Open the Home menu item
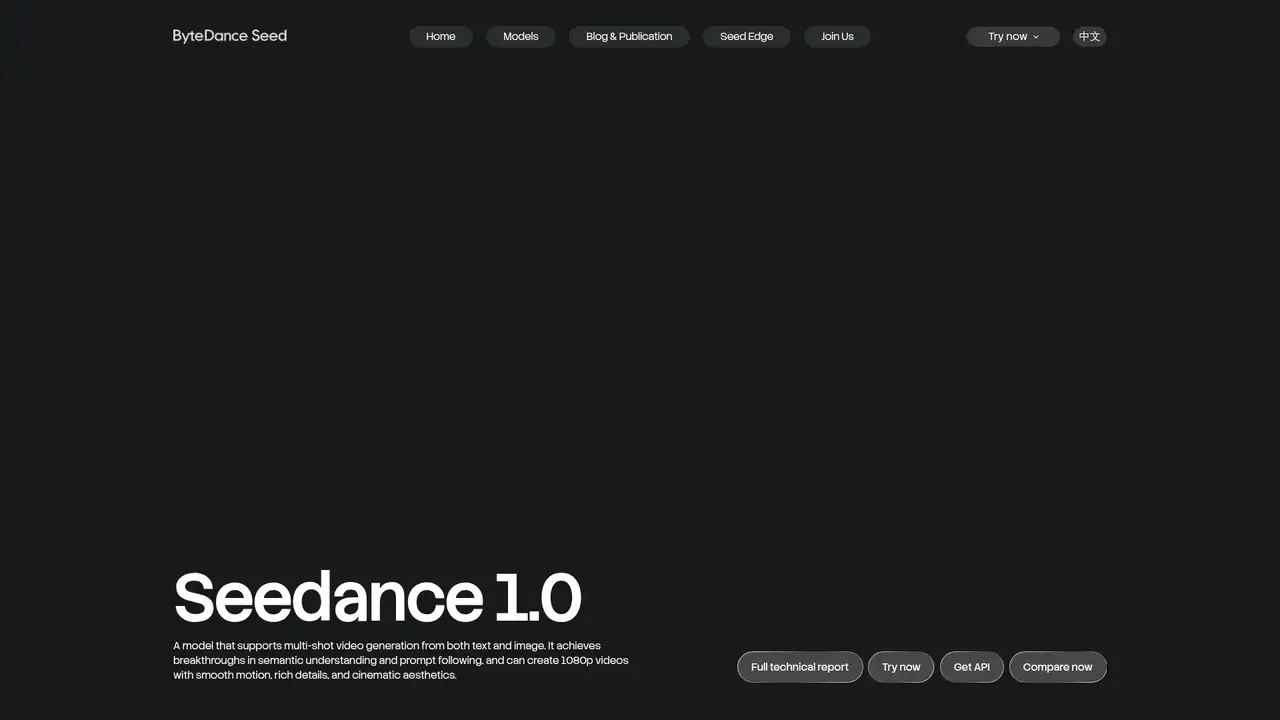 (x=441, y=37)
